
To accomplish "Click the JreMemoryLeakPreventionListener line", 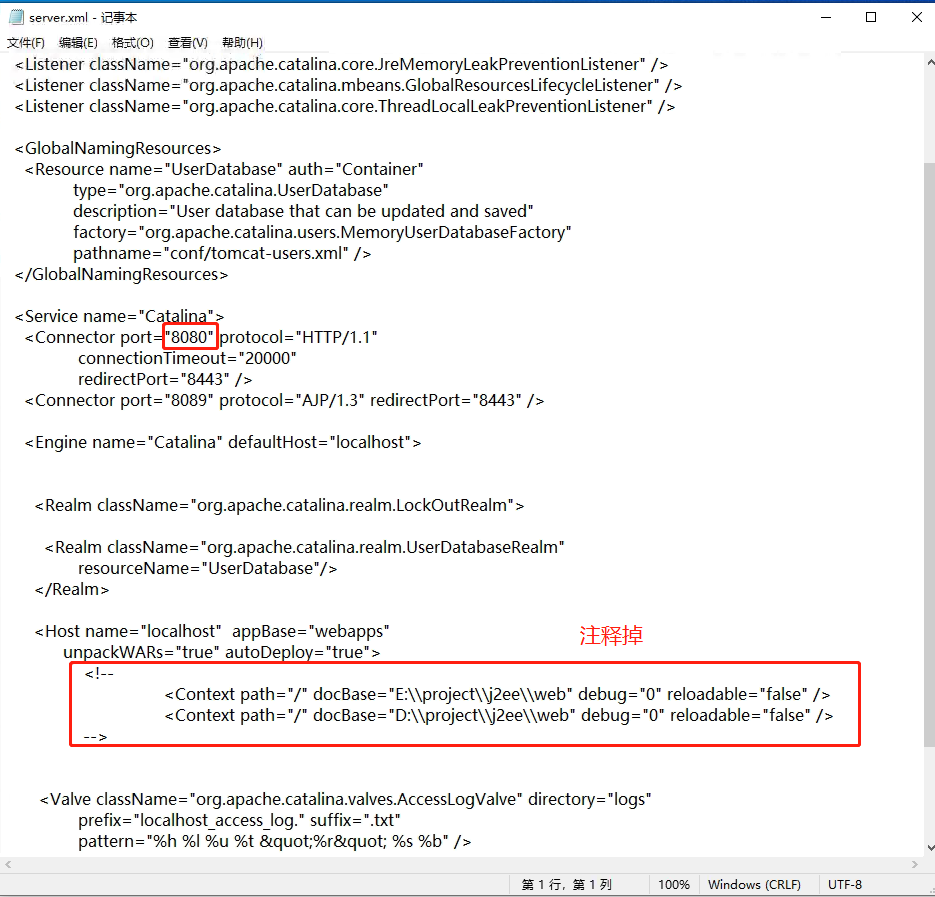I will click(x=342, y=64).
